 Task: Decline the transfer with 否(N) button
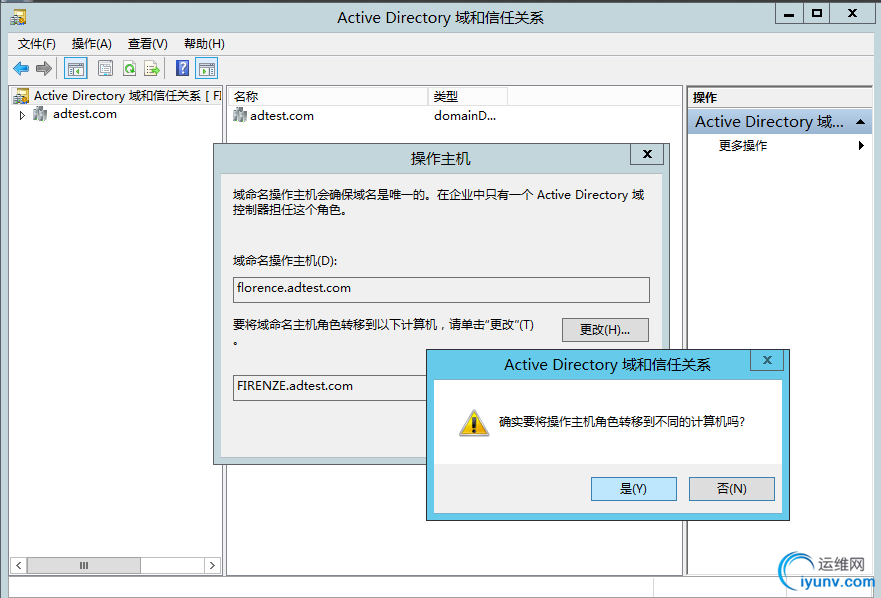[x=732, y=489]
